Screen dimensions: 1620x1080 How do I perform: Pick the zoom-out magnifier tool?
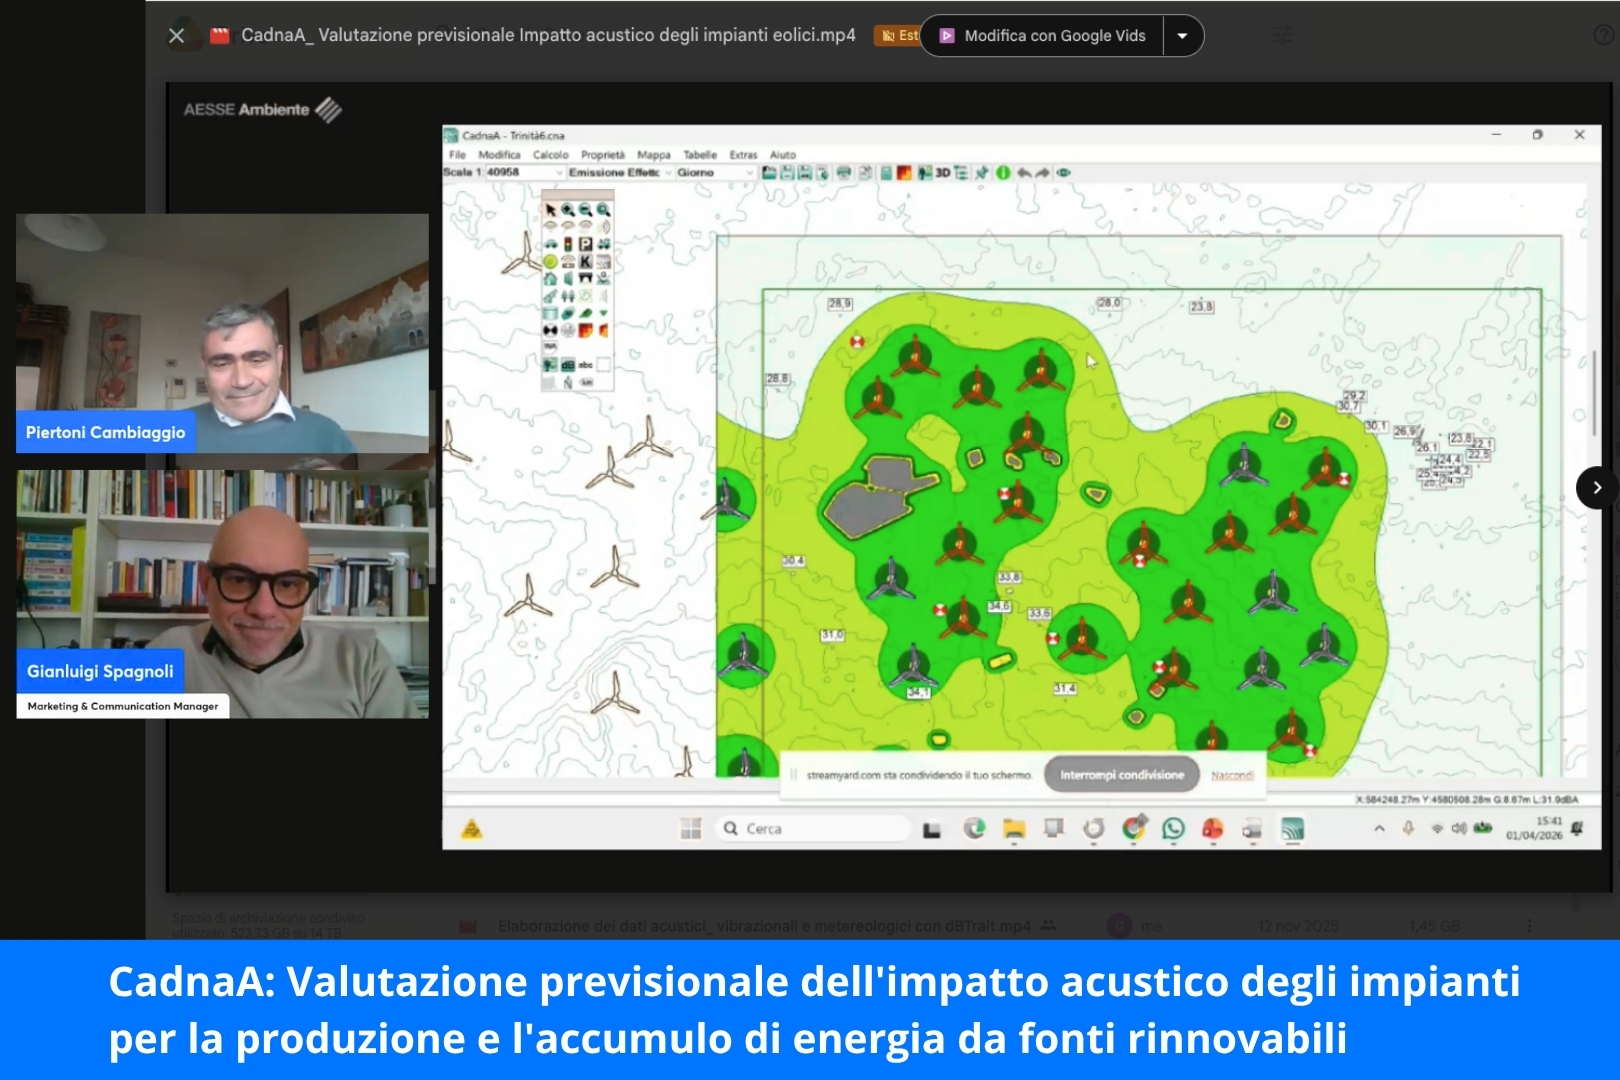(586, 210)
